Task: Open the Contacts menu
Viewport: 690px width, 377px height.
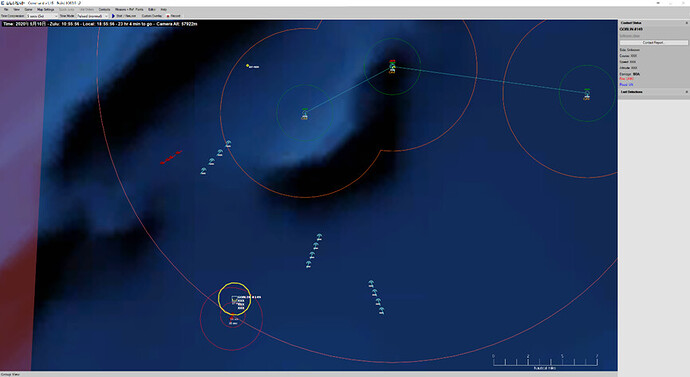Action: [104, 9]
